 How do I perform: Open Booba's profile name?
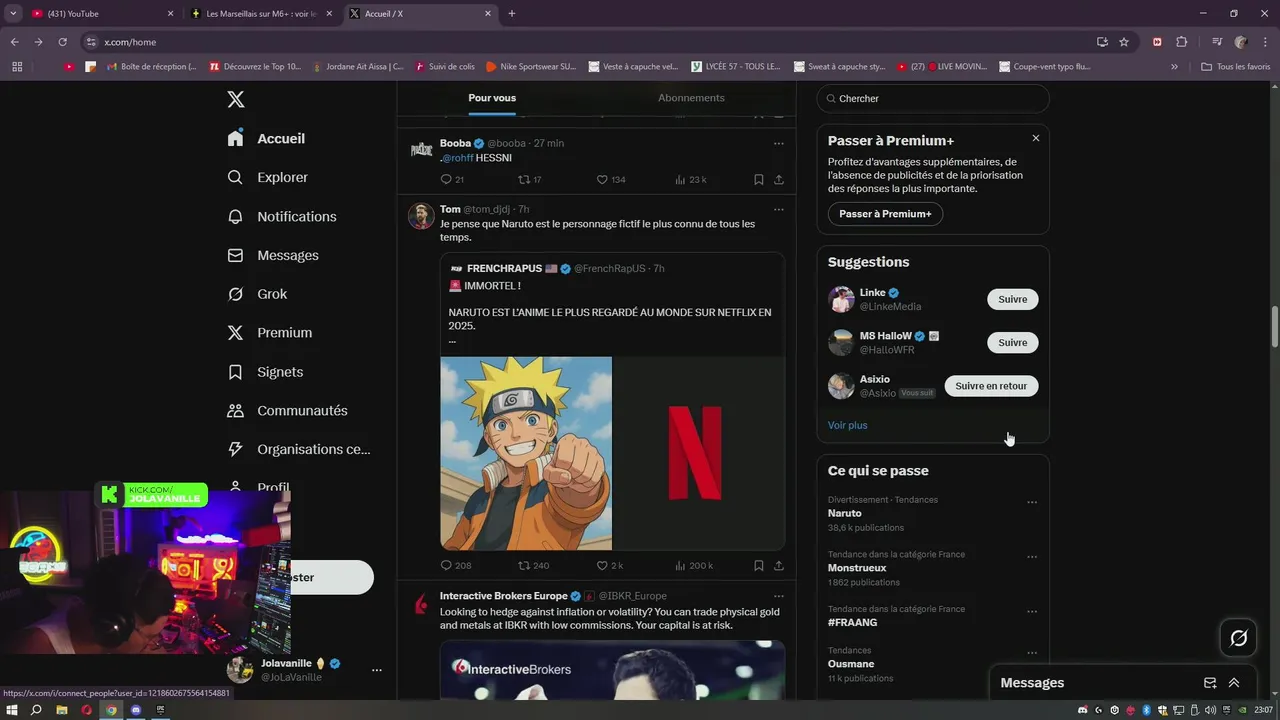(x=455, y=143)
